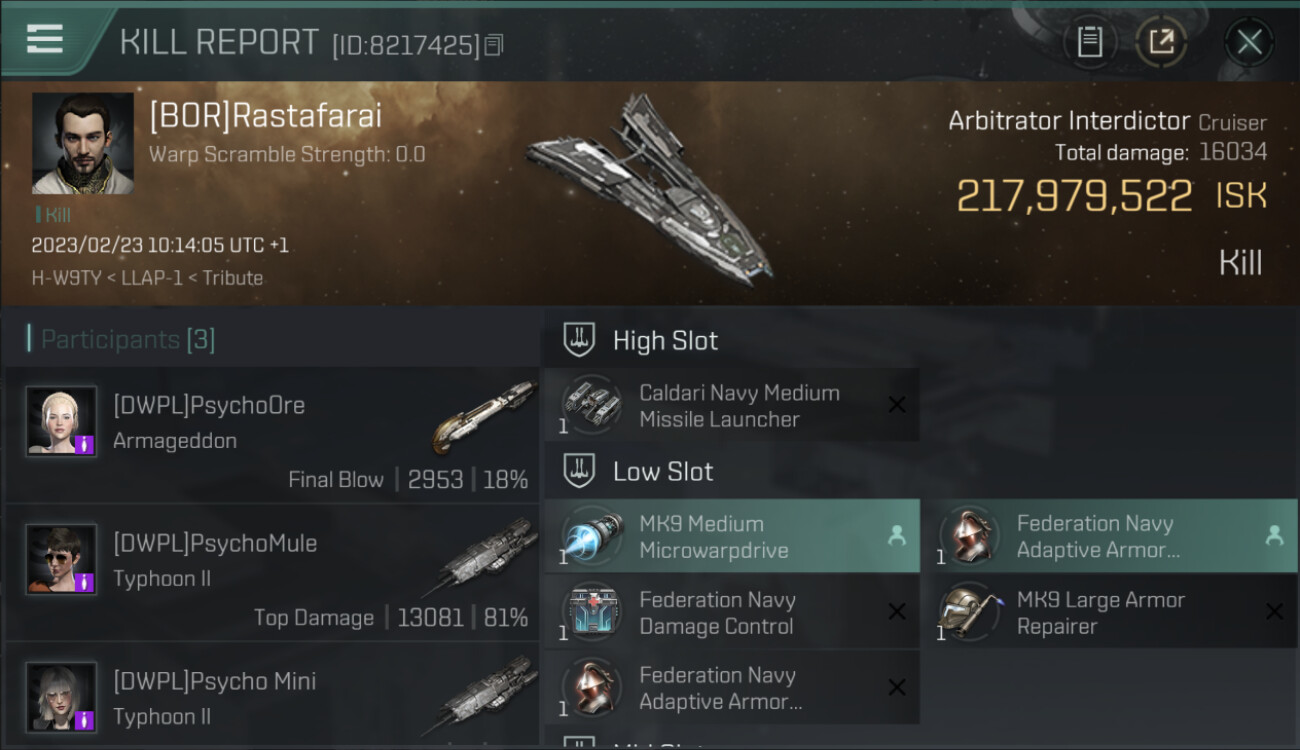Screen dimensions: 1300x750
Task: Click the Federation Navy Damage Control icon
Action: coord(592,613)
